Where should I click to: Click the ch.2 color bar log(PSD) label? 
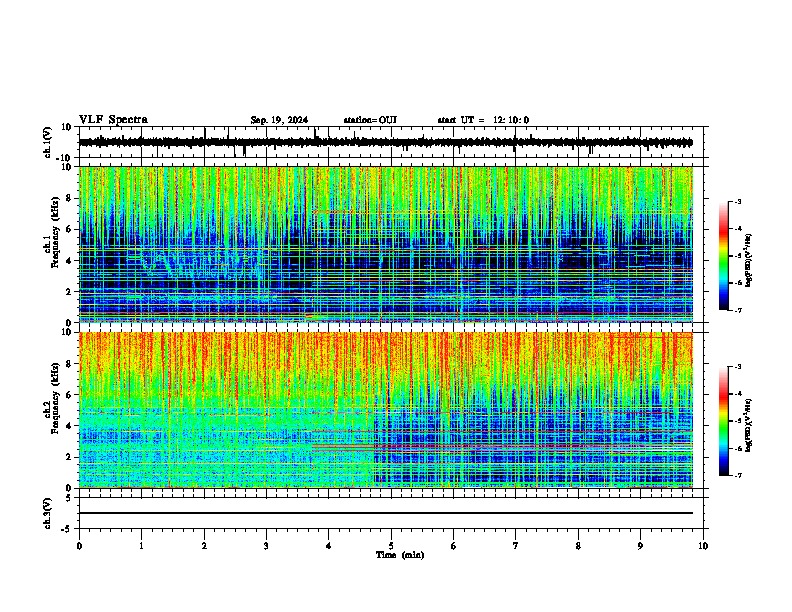point(748,425)
